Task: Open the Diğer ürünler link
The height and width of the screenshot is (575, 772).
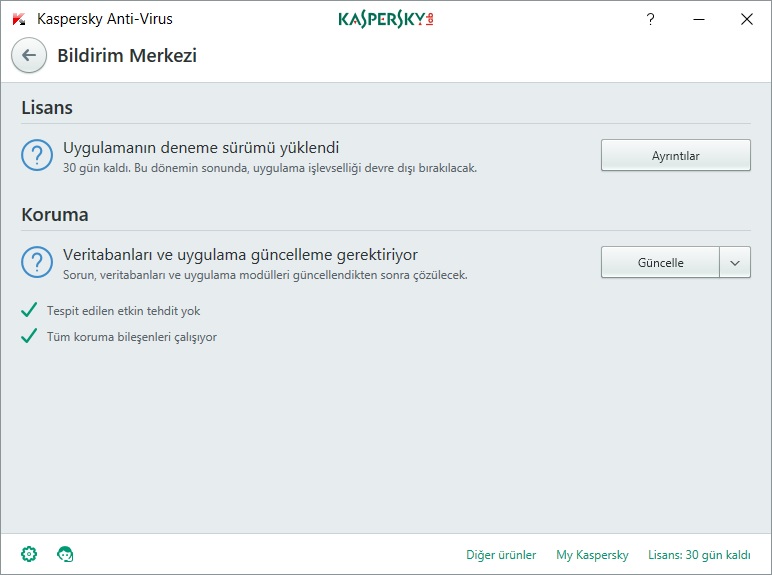Action: 501,555
